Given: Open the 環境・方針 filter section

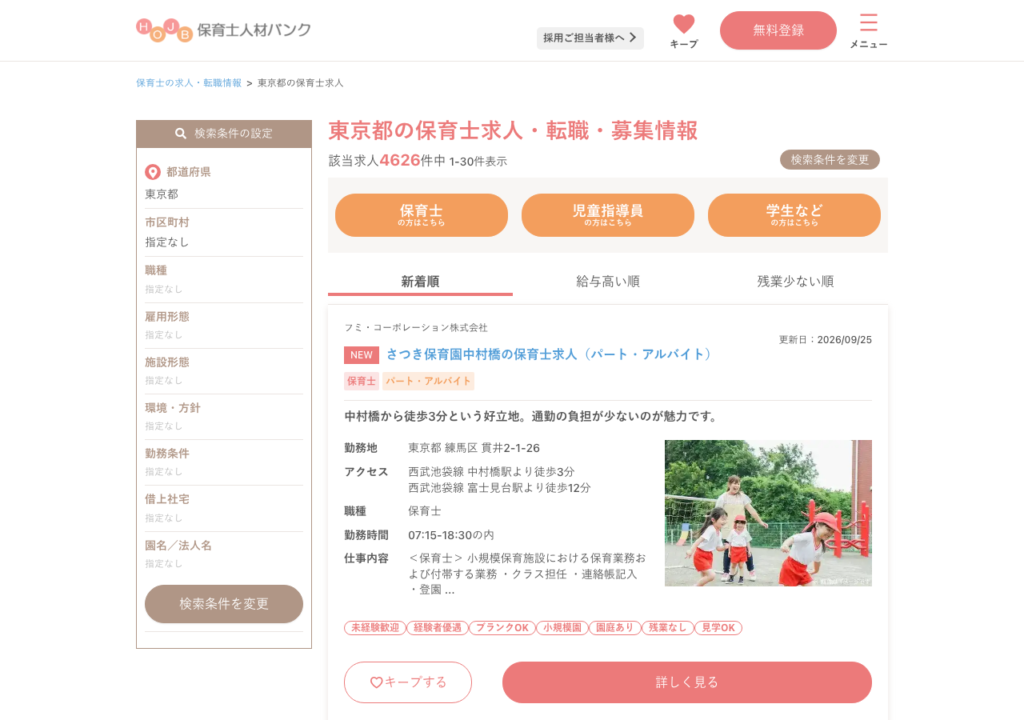Looking at the screenshot, I should click(x=224, y=417).
